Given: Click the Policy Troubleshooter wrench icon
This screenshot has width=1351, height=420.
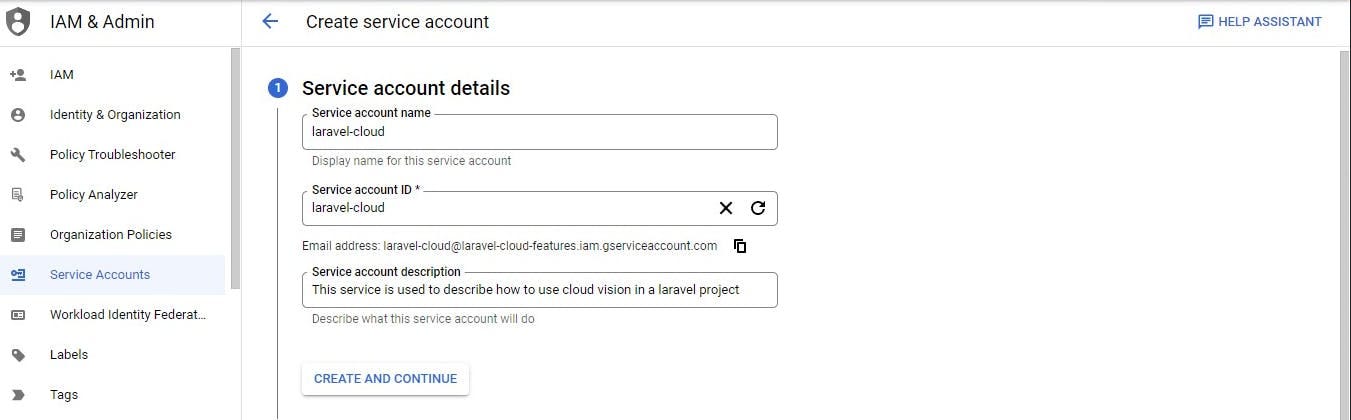Looking at the screenshot, I should click(x=17, y=155).
